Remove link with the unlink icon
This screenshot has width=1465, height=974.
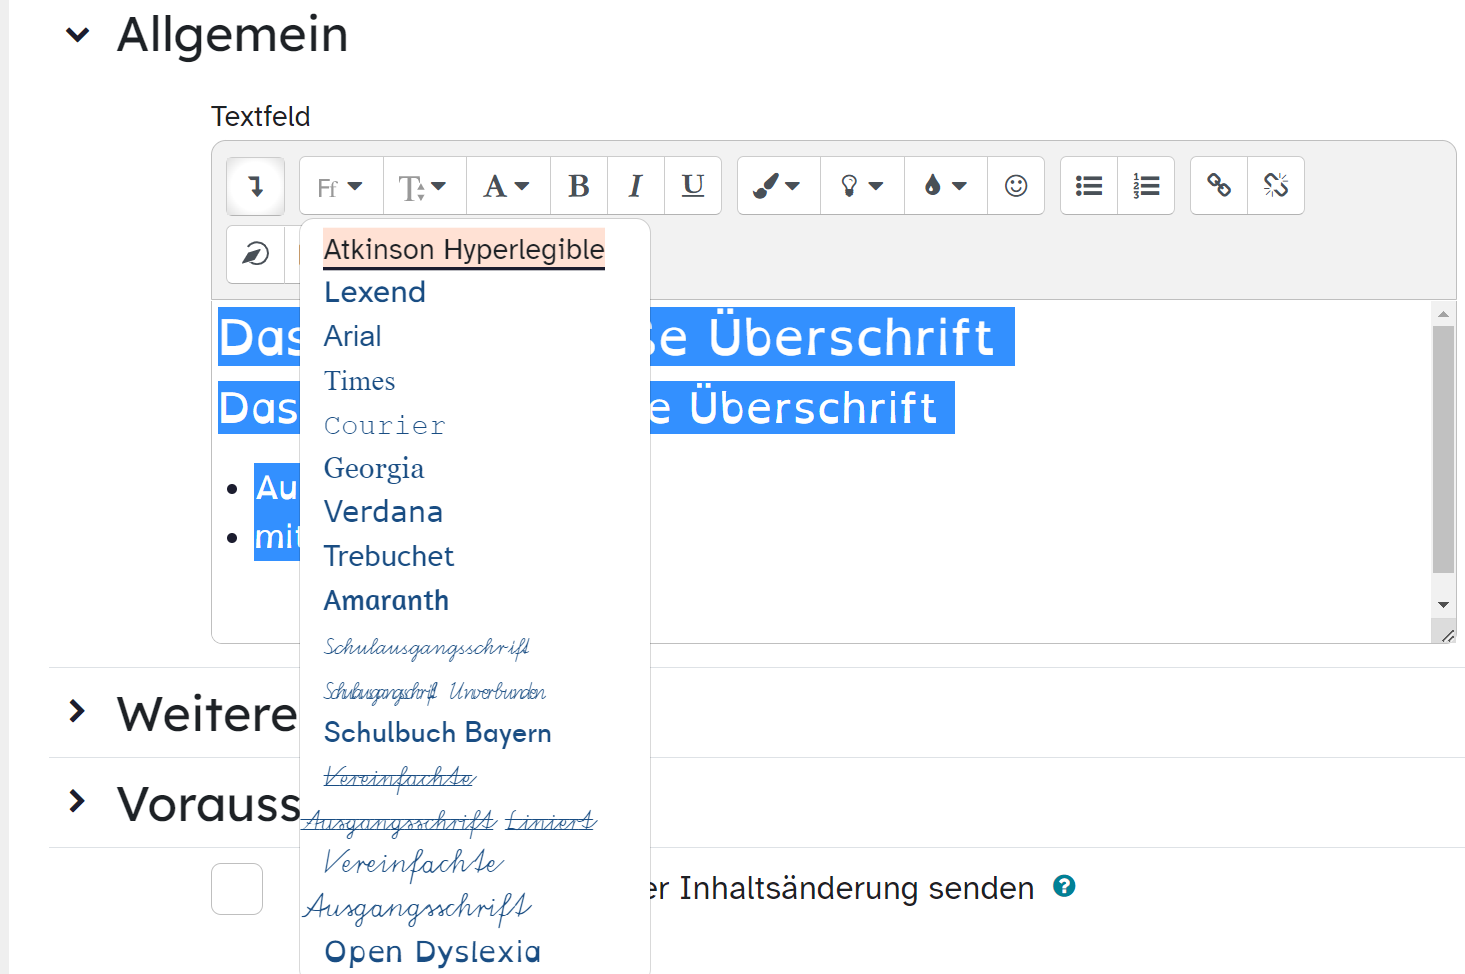(1276, 186)
